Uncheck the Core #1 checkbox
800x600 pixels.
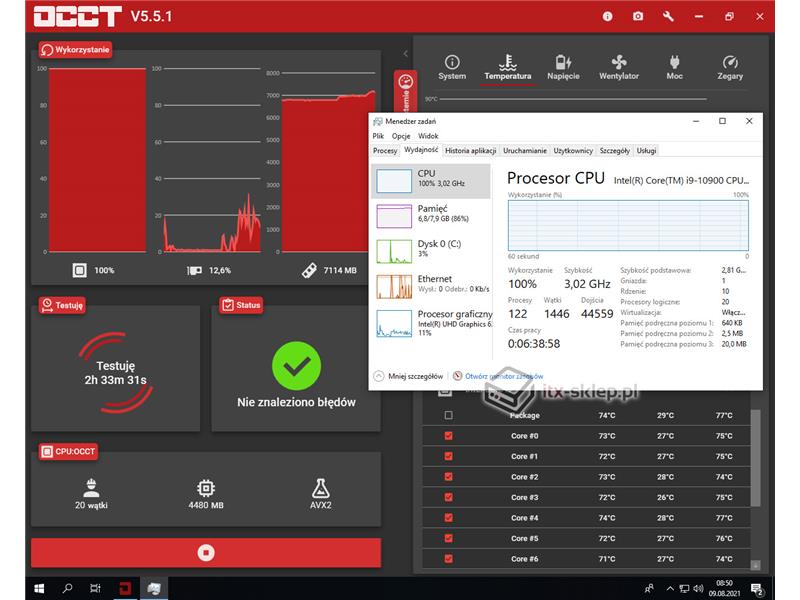448,456
